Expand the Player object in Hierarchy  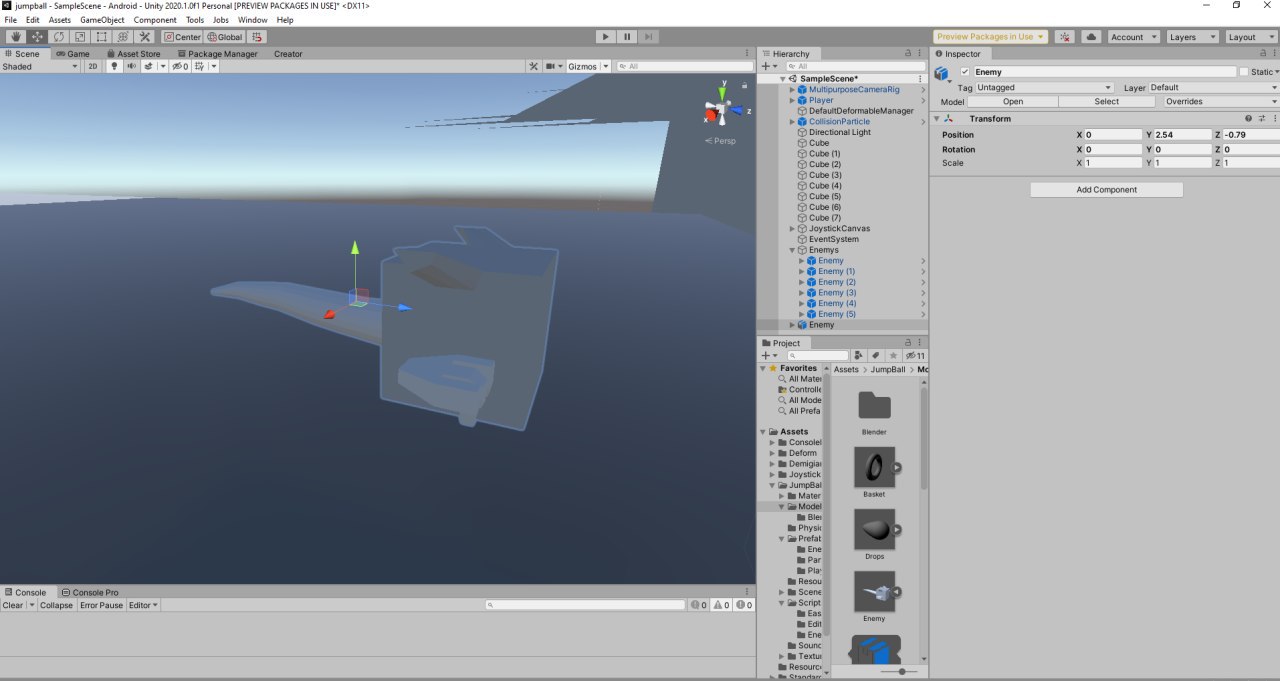[794, 100]
